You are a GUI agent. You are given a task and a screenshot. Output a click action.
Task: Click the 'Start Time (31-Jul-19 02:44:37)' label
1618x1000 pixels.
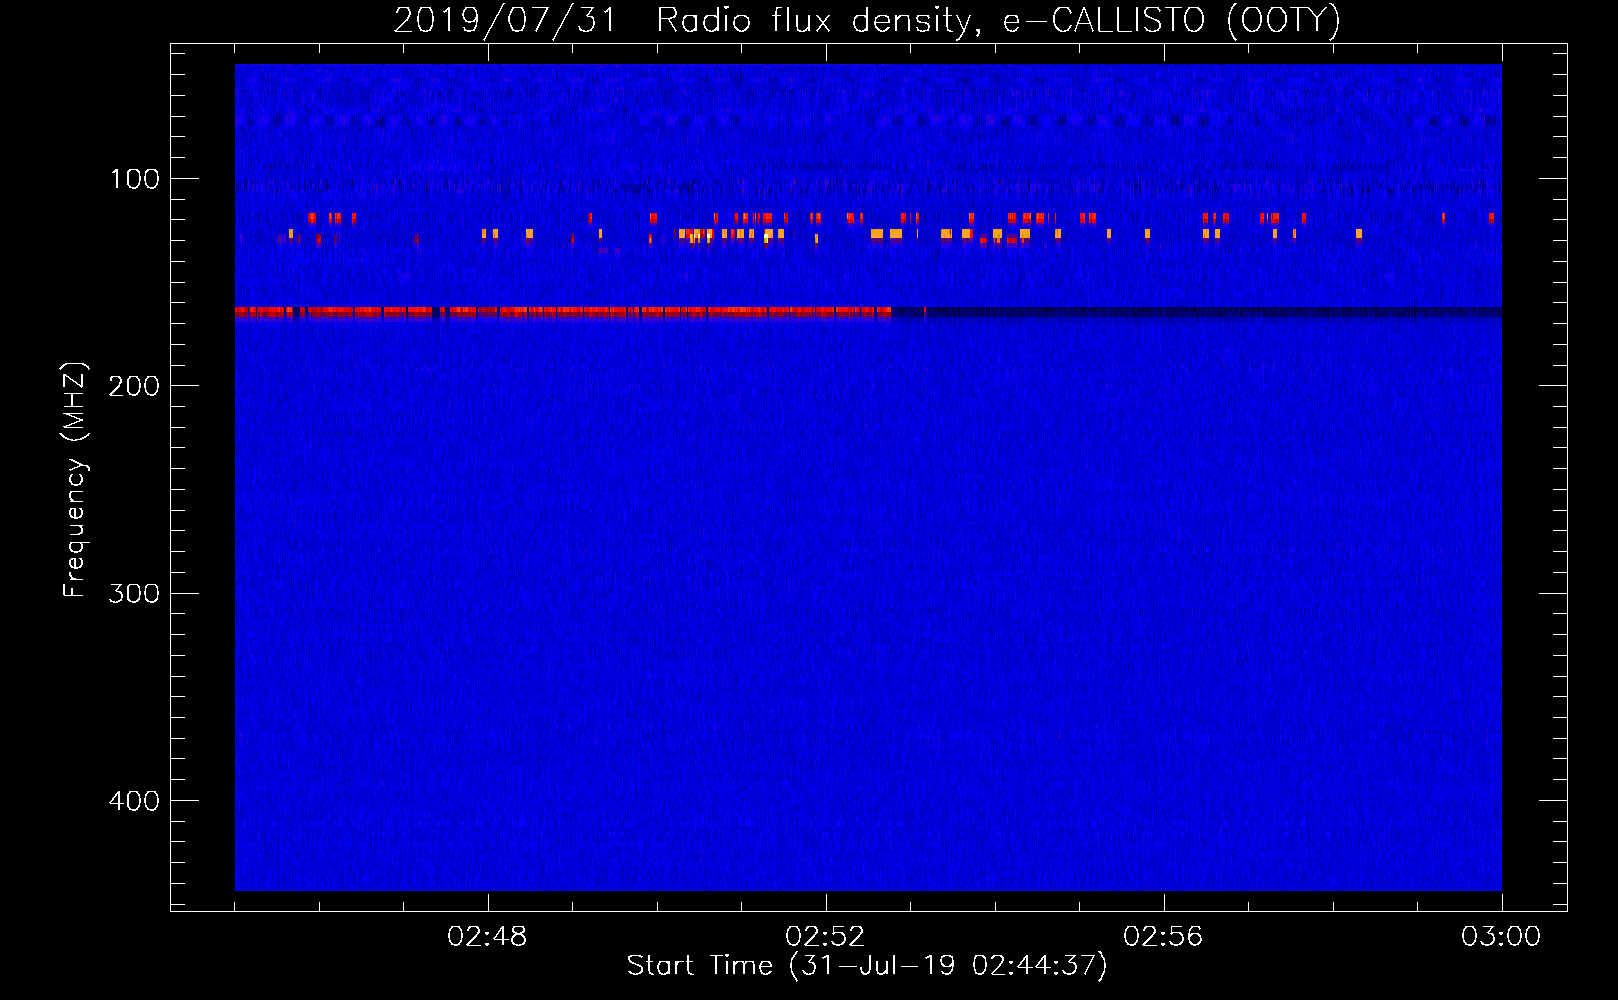point(867,966)
